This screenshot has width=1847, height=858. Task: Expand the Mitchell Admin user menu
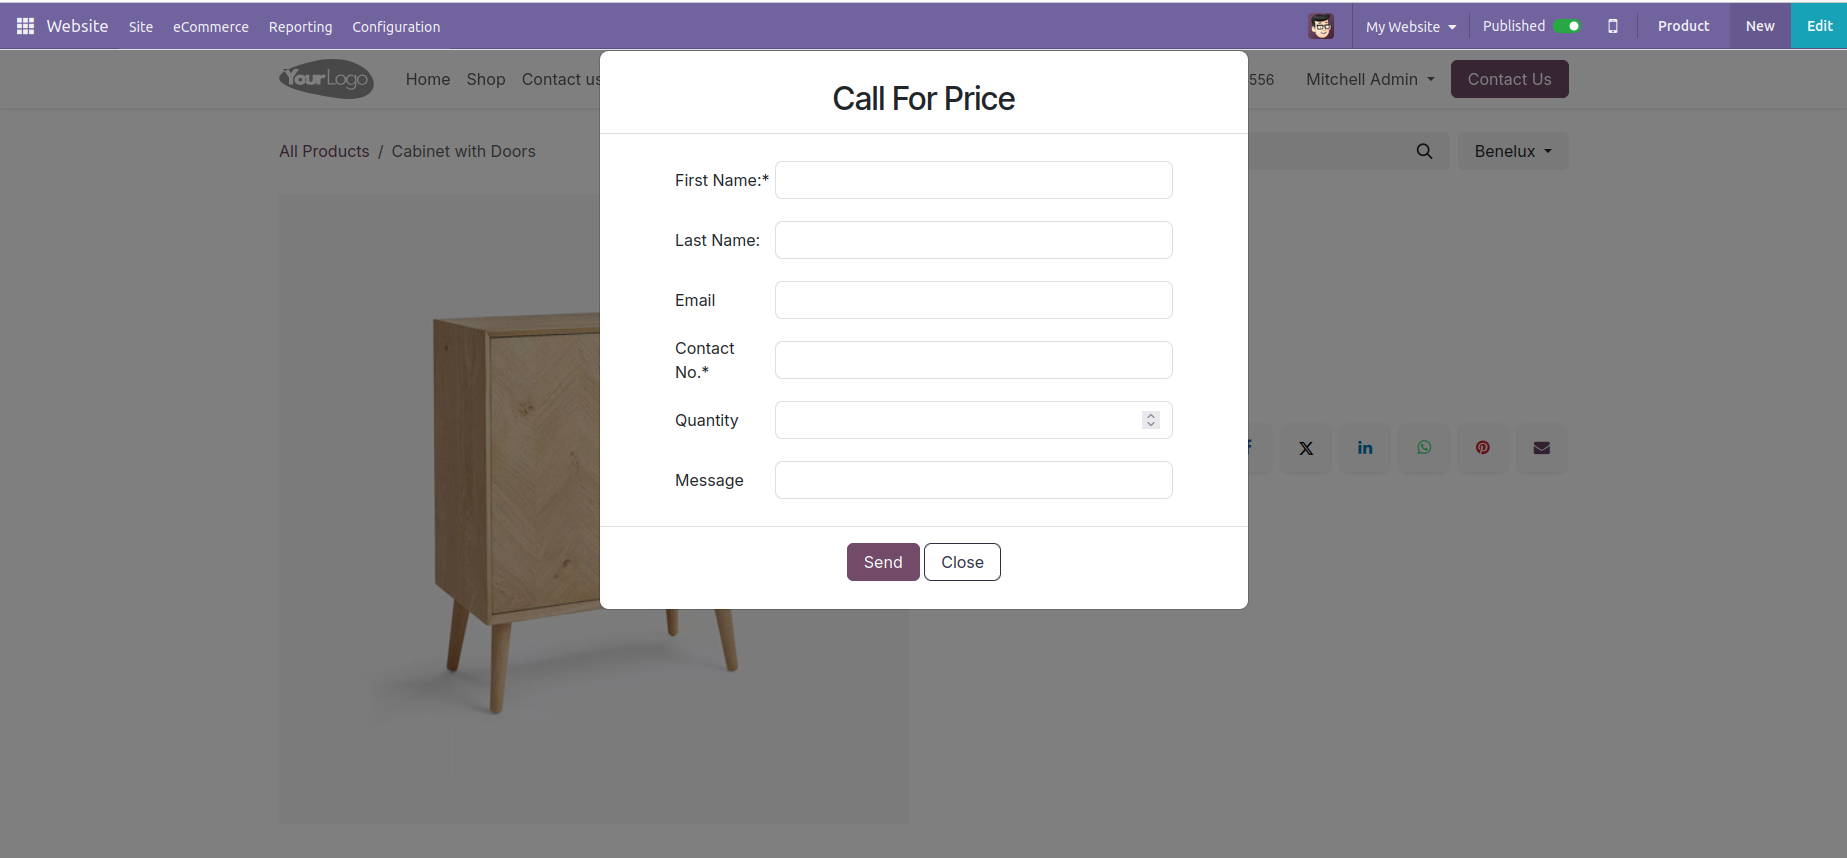click(1370, 79)
